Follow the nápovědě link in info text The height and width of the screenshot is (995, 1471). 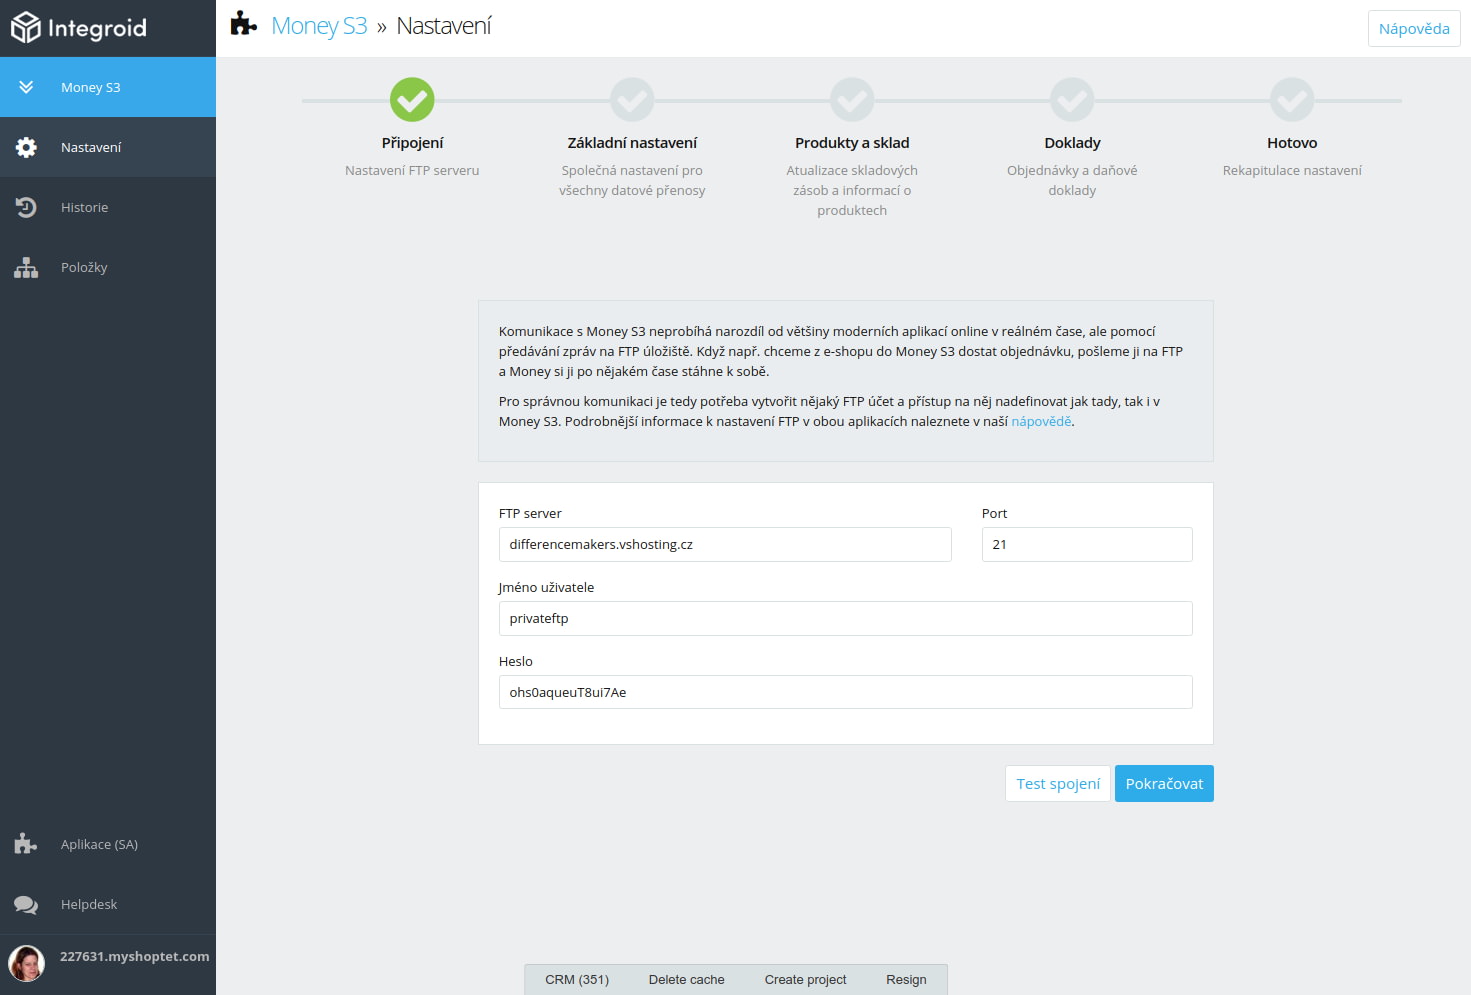1041,421
